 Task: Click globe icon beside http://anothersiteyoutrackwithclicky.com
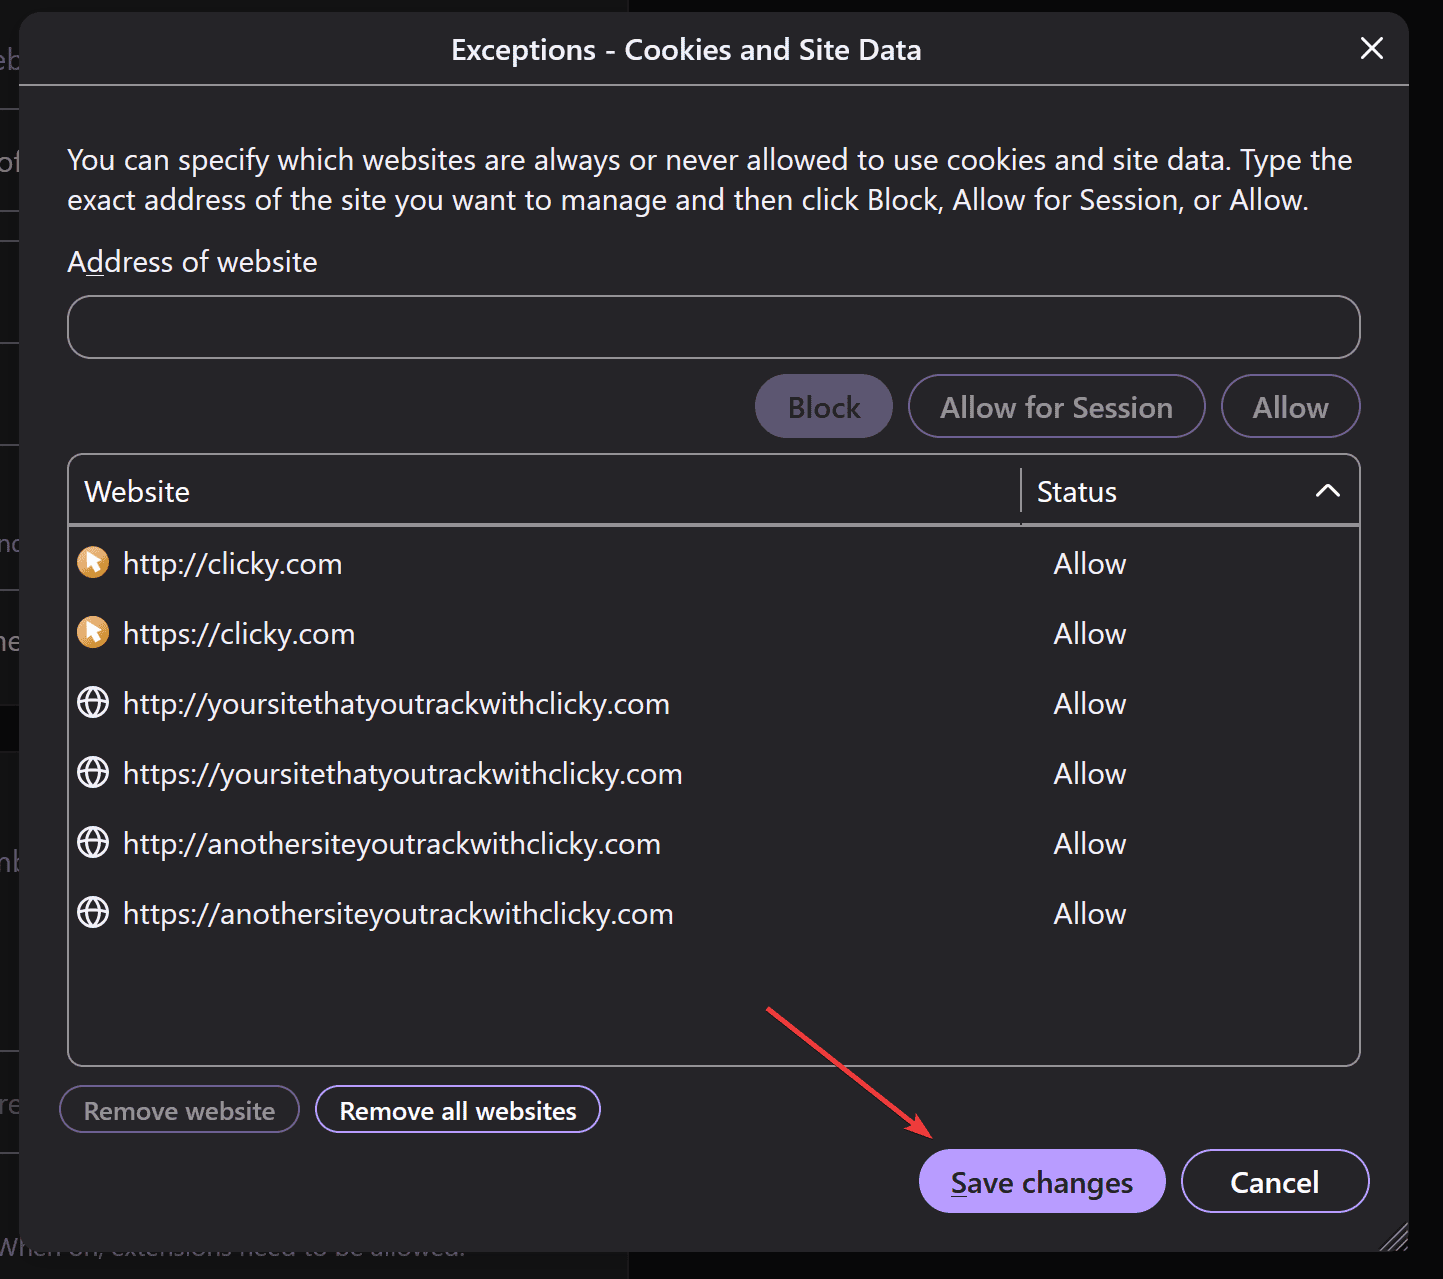coord(93,842)
